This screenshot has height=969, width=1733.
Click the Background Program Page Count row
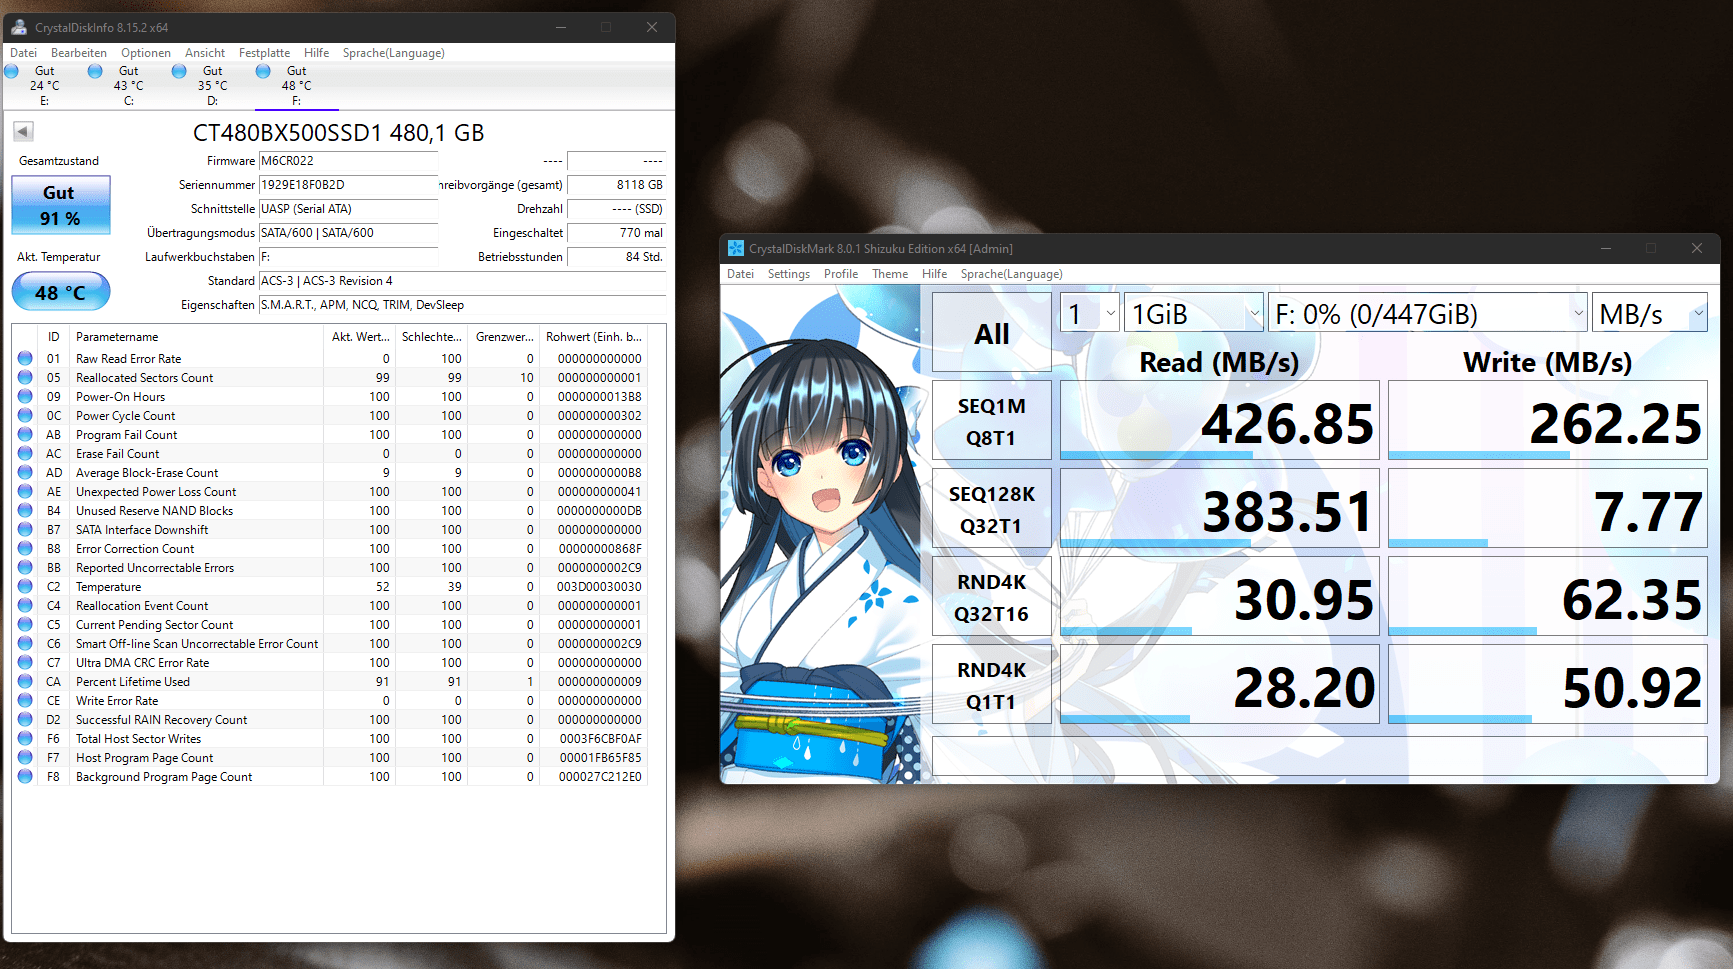(x=330, y=777)
